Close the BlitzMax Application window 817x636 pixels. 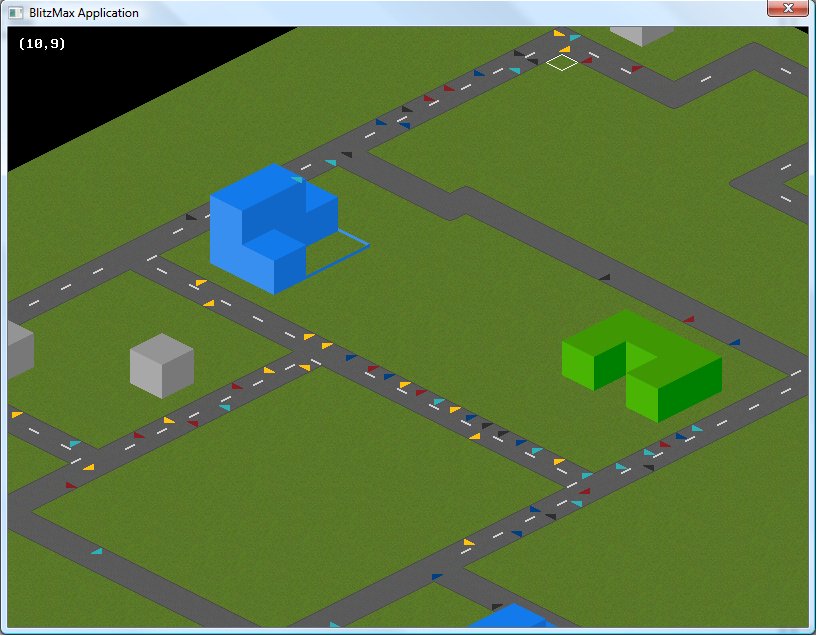(x=788, y=8)
